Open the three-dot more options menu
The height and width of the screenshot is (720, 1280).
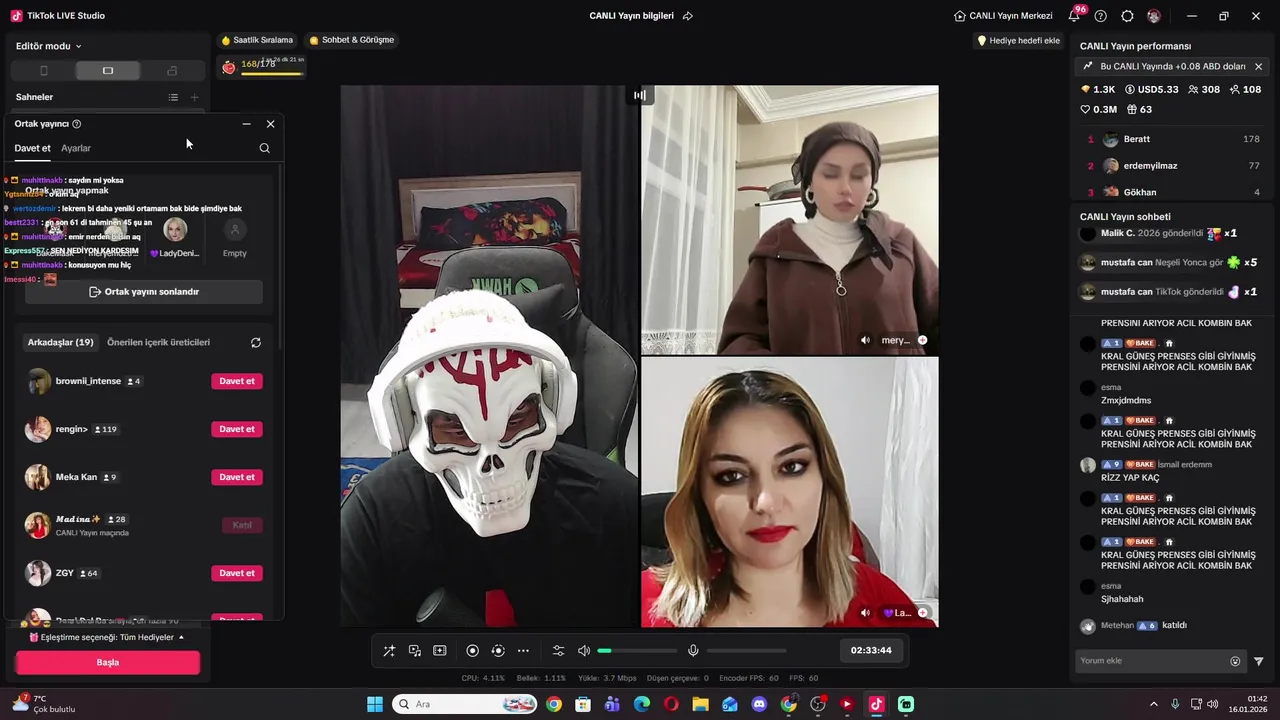click(x=523, y=650)
